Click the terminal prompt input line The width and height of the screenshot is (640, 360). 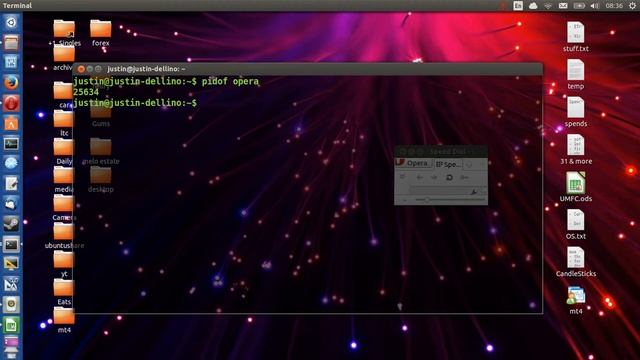pos(135,103)
